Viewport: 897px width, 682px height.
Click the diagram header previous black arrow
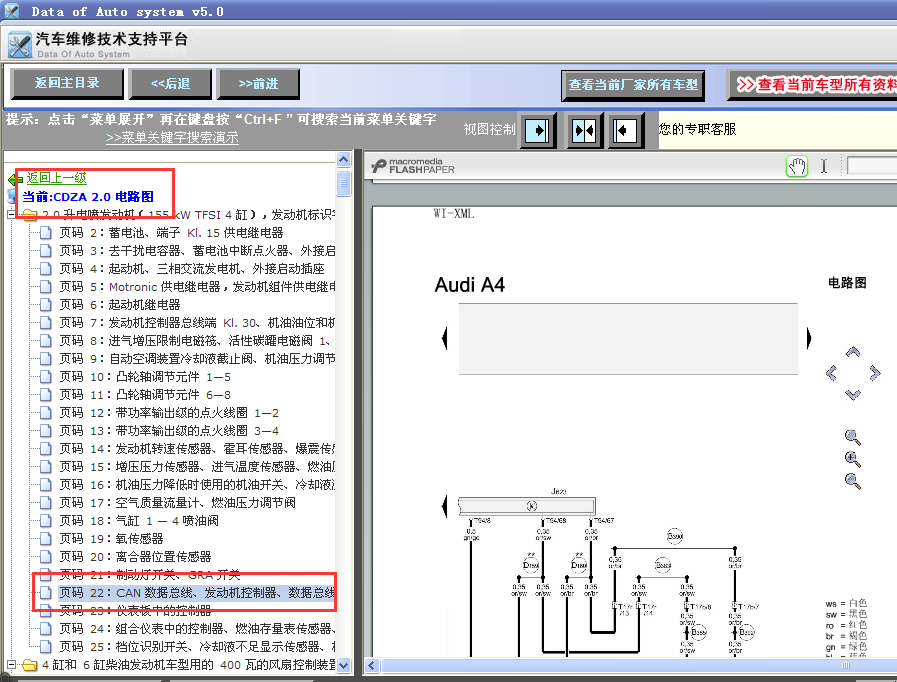[x=444, y=339]
